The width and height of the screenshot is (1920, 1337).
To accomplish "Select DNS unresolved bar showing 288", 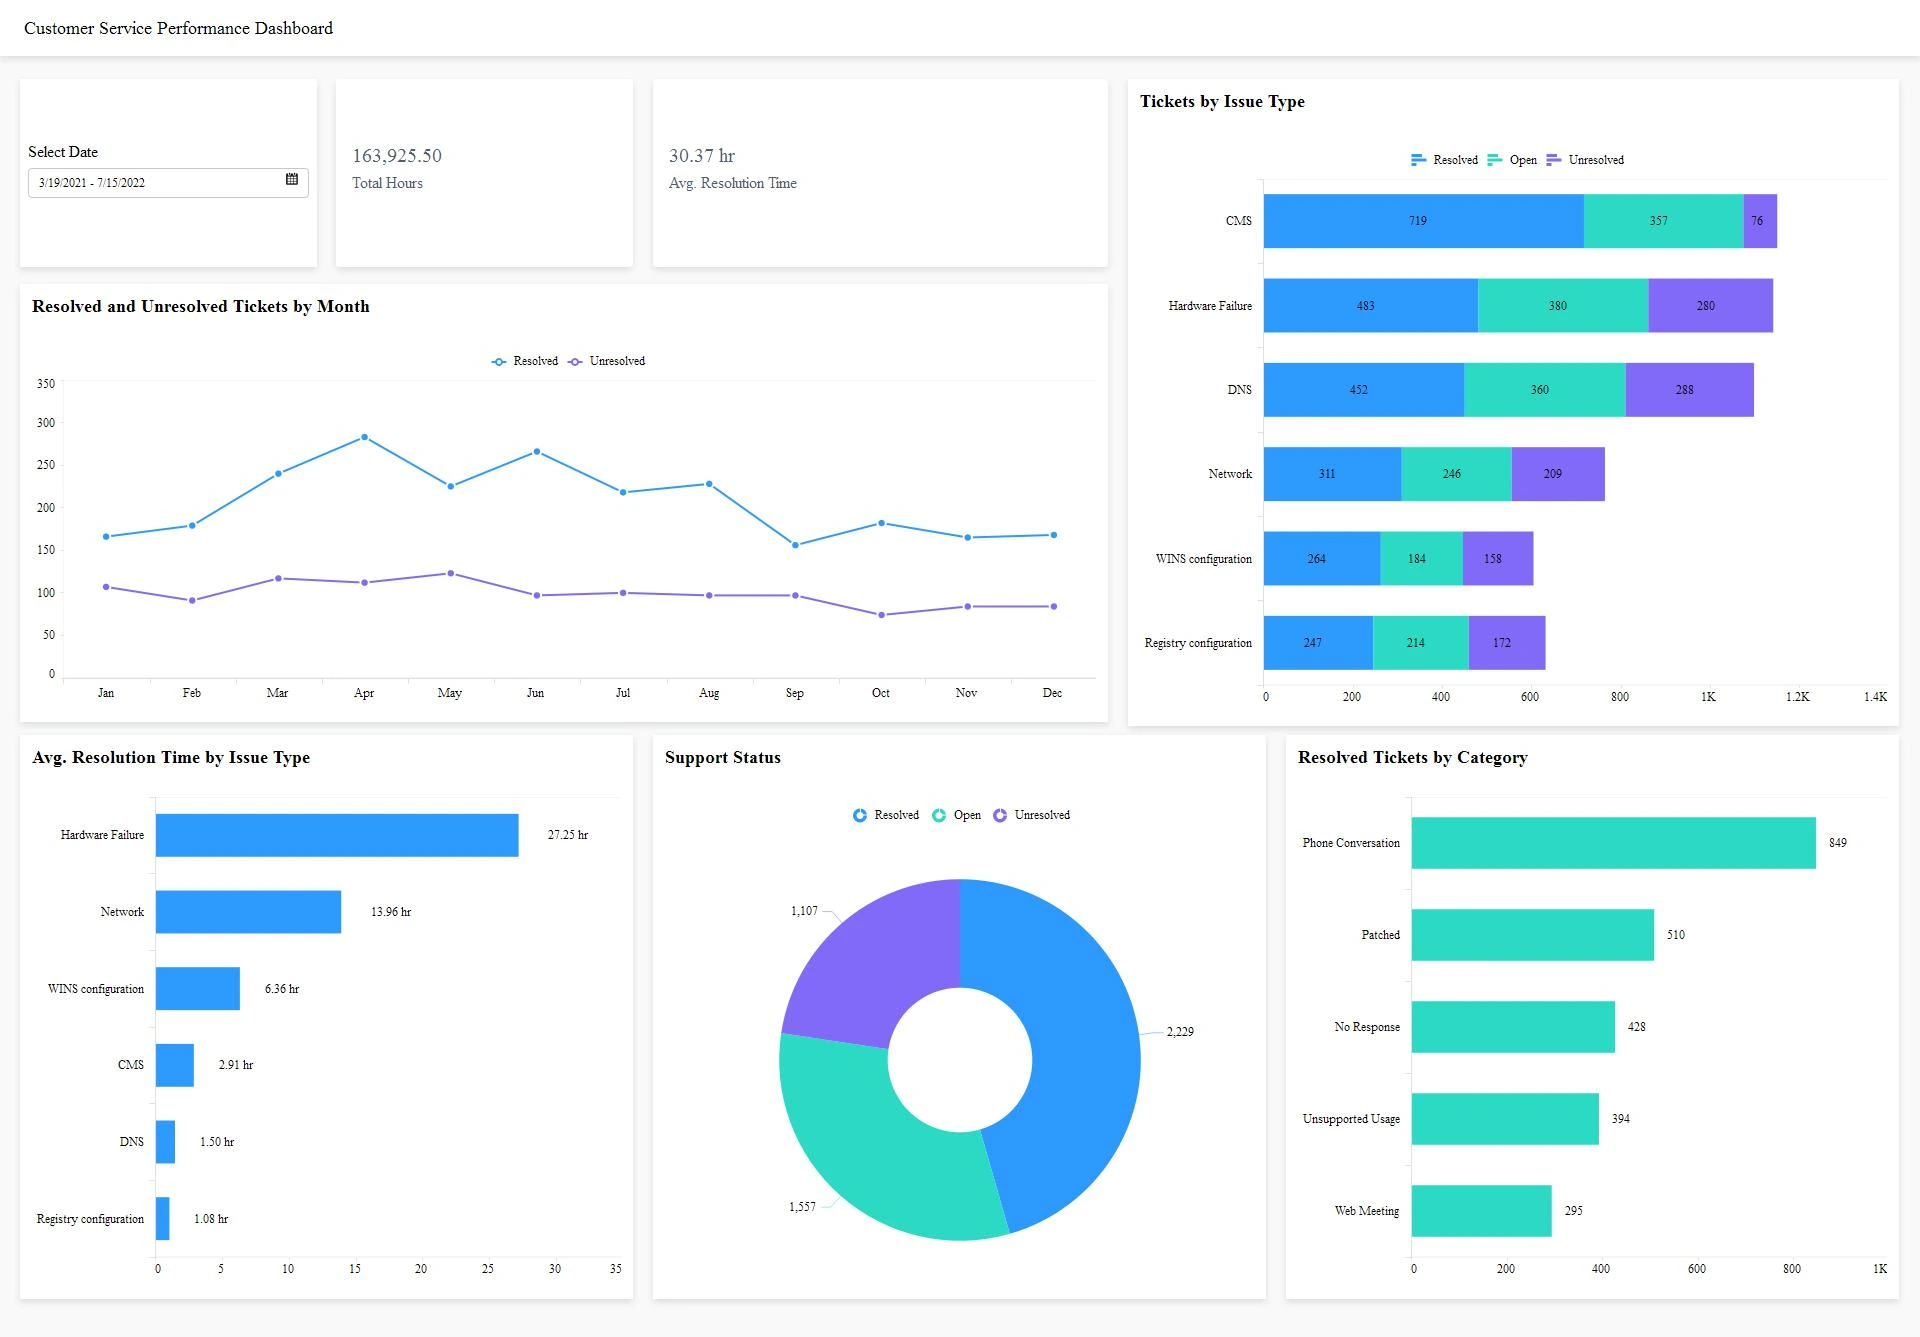I will tap(1690, 390).
